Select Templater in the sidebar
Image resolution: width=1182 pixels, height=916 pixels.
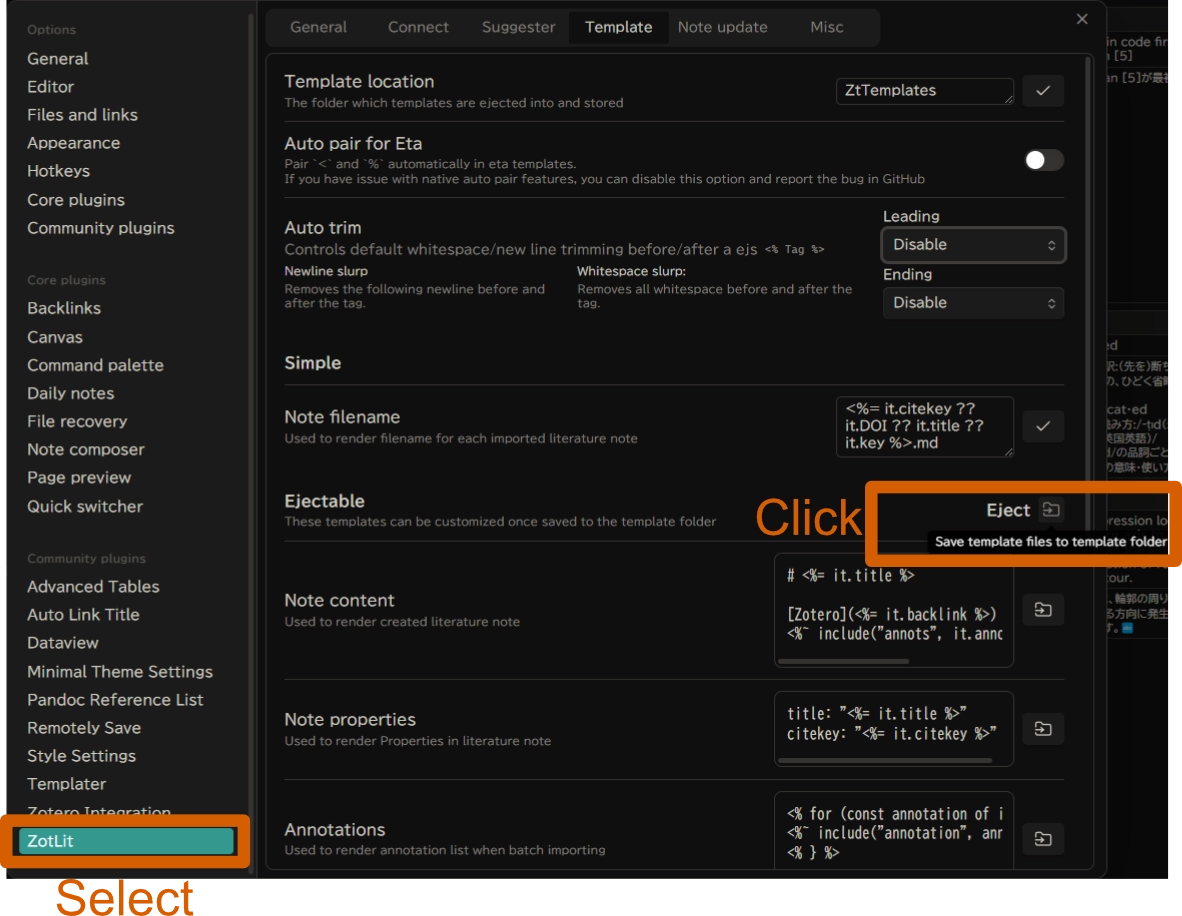(67, 784)
